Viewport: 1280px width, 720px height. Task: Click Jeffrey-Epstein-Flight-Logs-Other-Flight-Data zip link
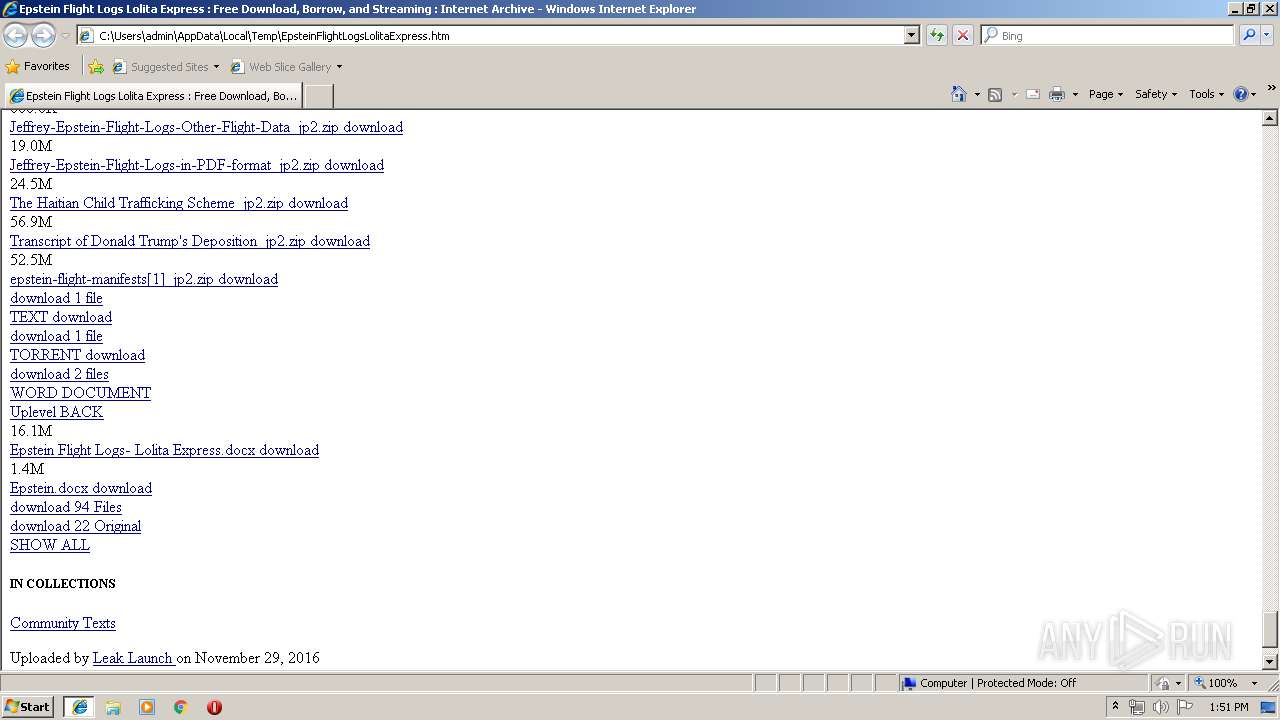click(206, 127)
